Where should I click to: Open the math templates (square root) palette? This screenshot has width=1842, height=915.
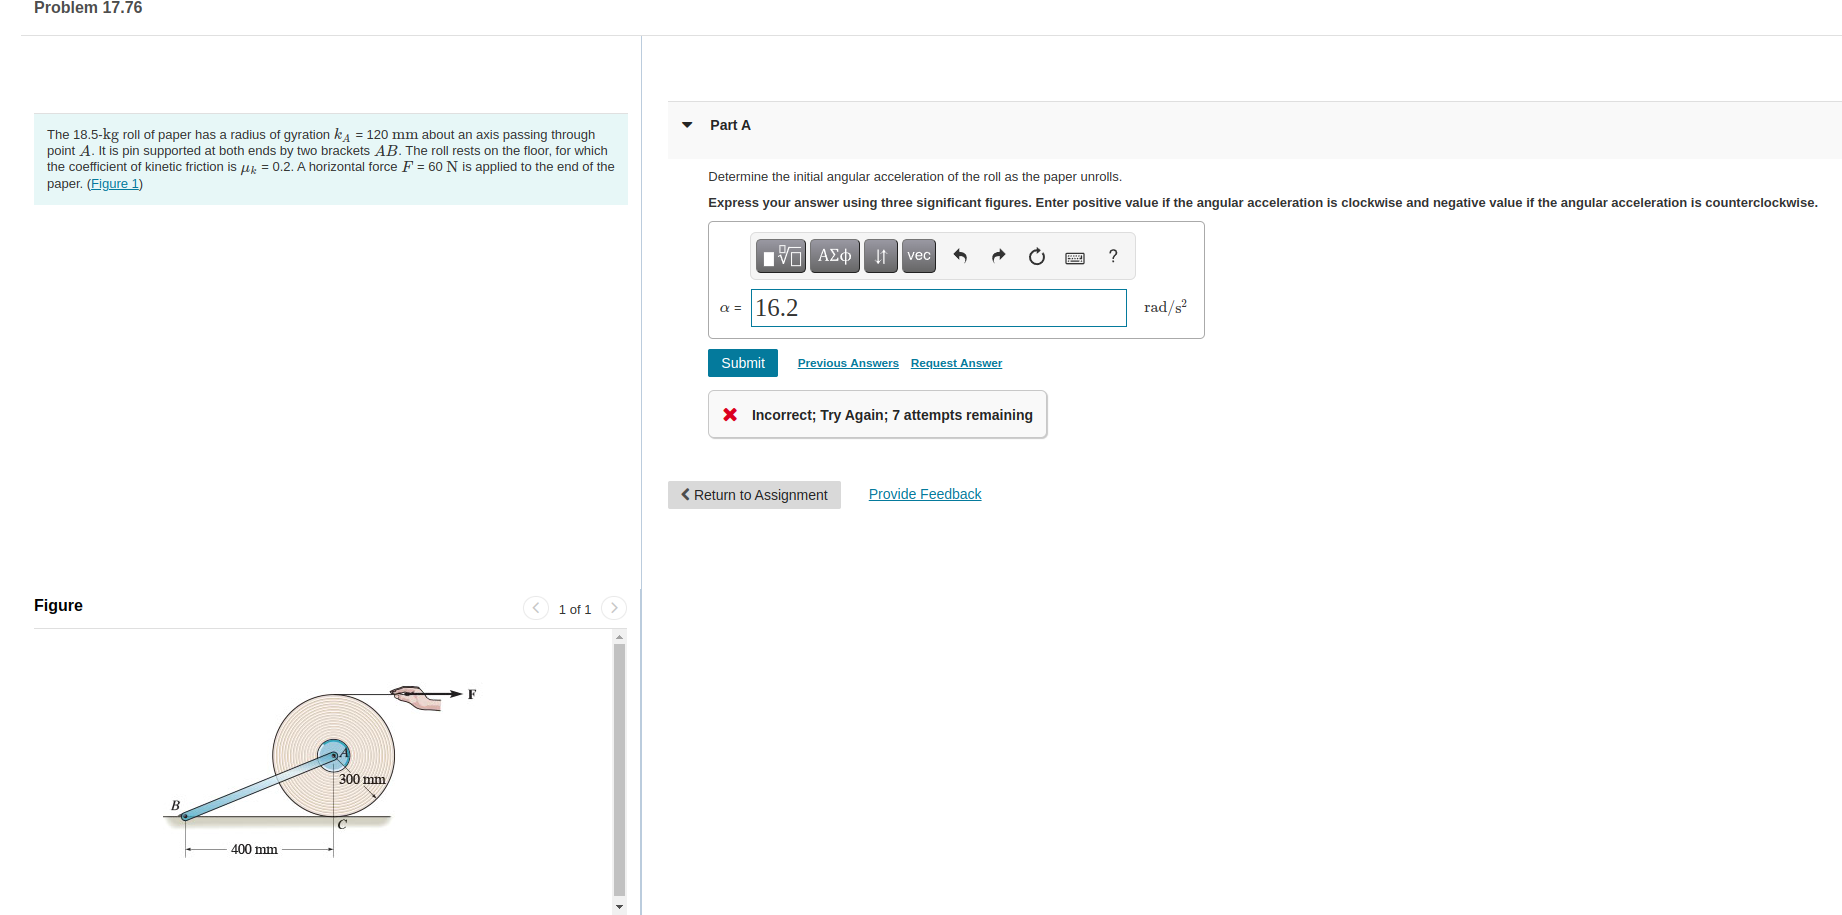tap(781, 256)
